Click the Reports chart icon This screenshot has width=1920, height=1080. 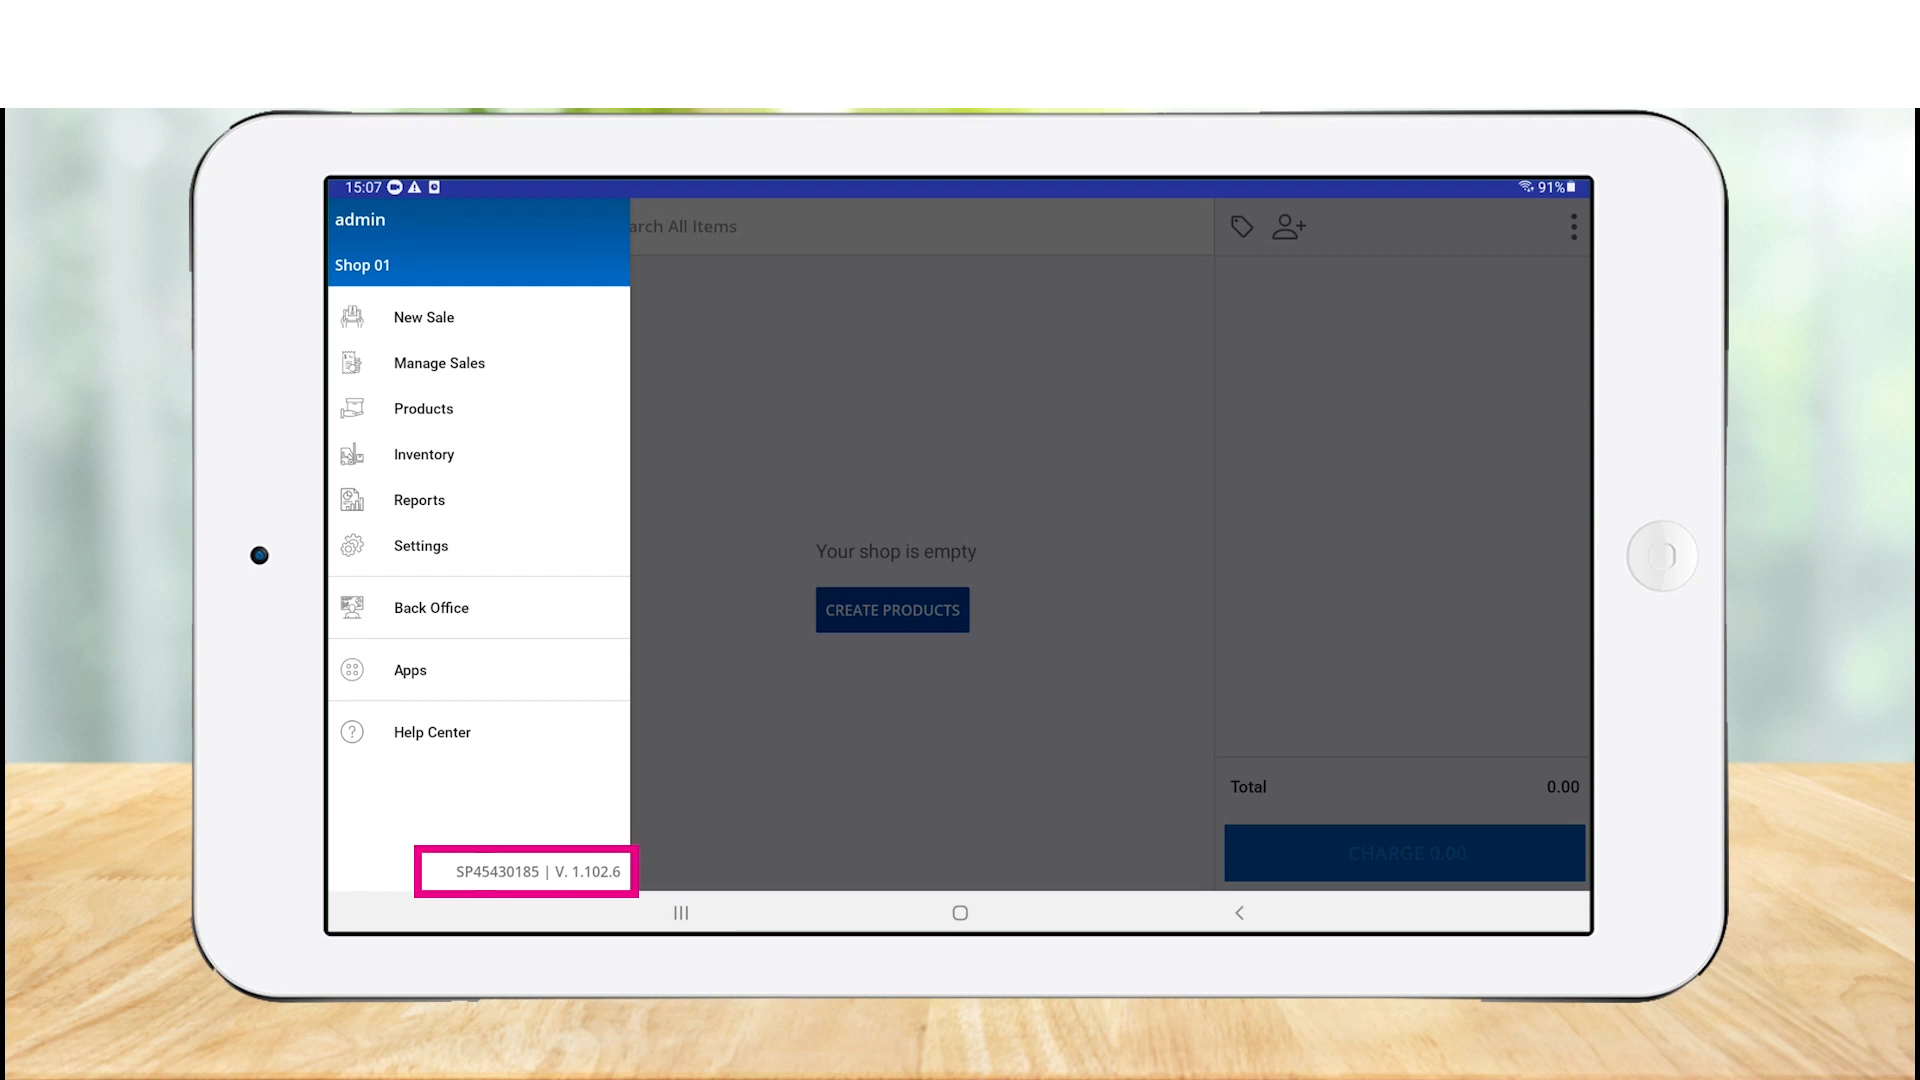point(352,500)
